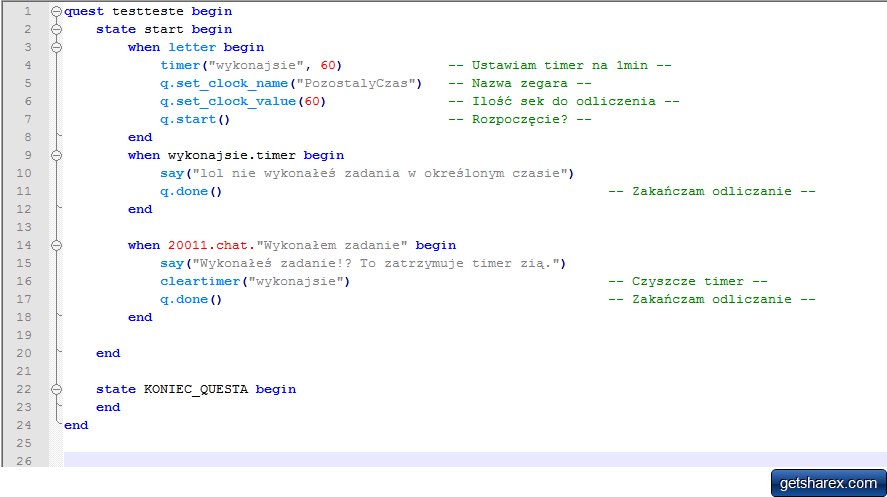
Task: Click the highlighted empty line 26
Action: (x=475, y=459)
